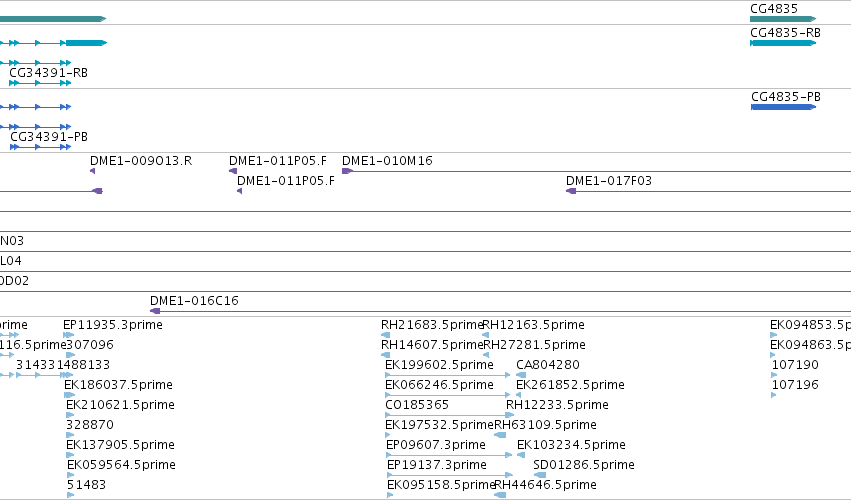Viewport: 851px width, 500px height.
Task: Select the RH44646.5prime EST arrow
Action: [500, 495]
